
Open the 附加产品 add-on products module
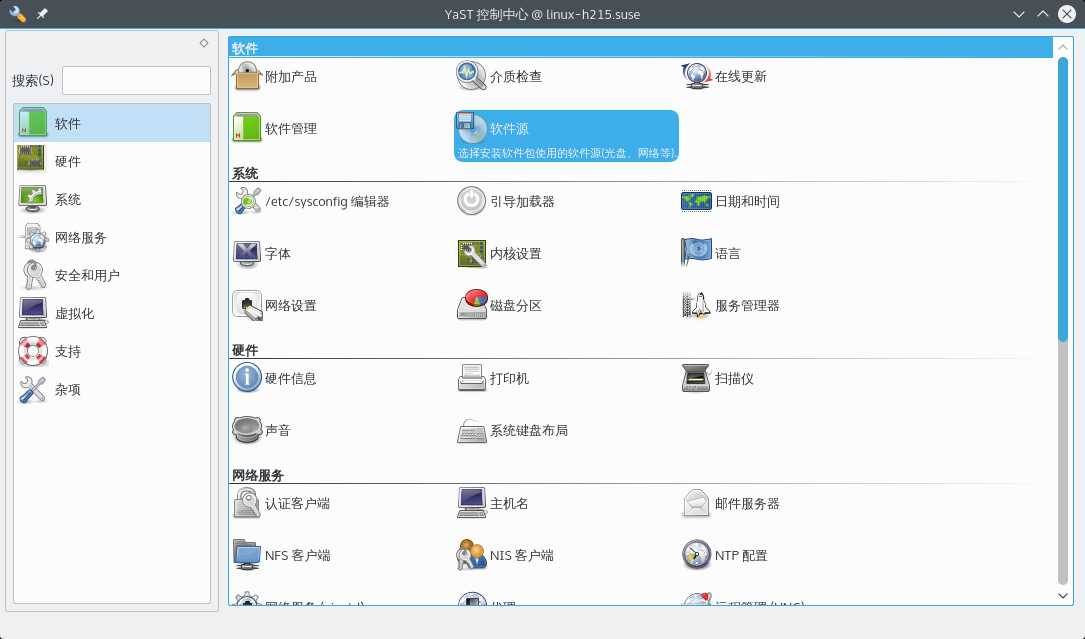pos(275,76)
